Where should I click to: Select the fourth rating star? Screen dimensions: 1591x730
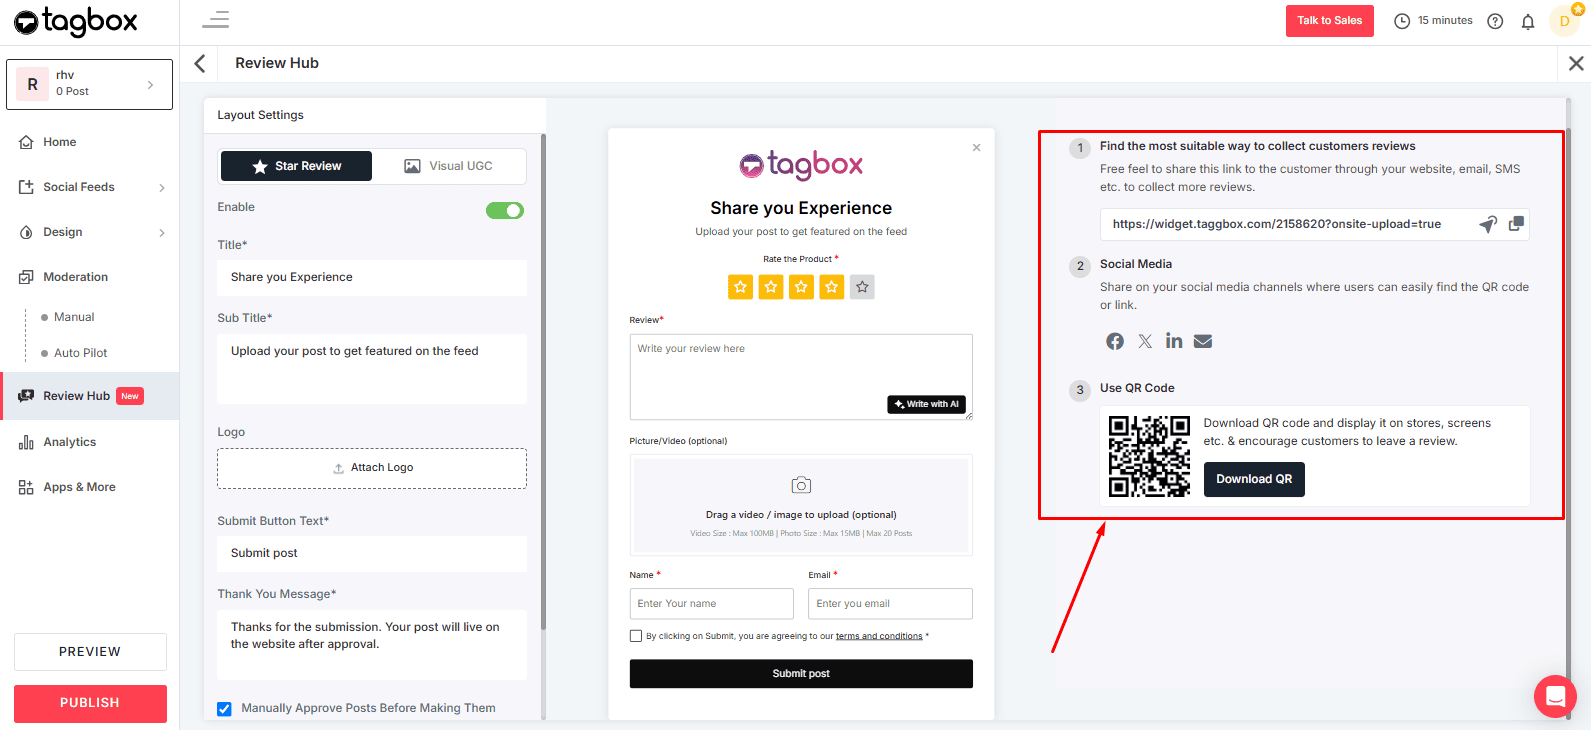pyautogui.click(x=832, y=287)
